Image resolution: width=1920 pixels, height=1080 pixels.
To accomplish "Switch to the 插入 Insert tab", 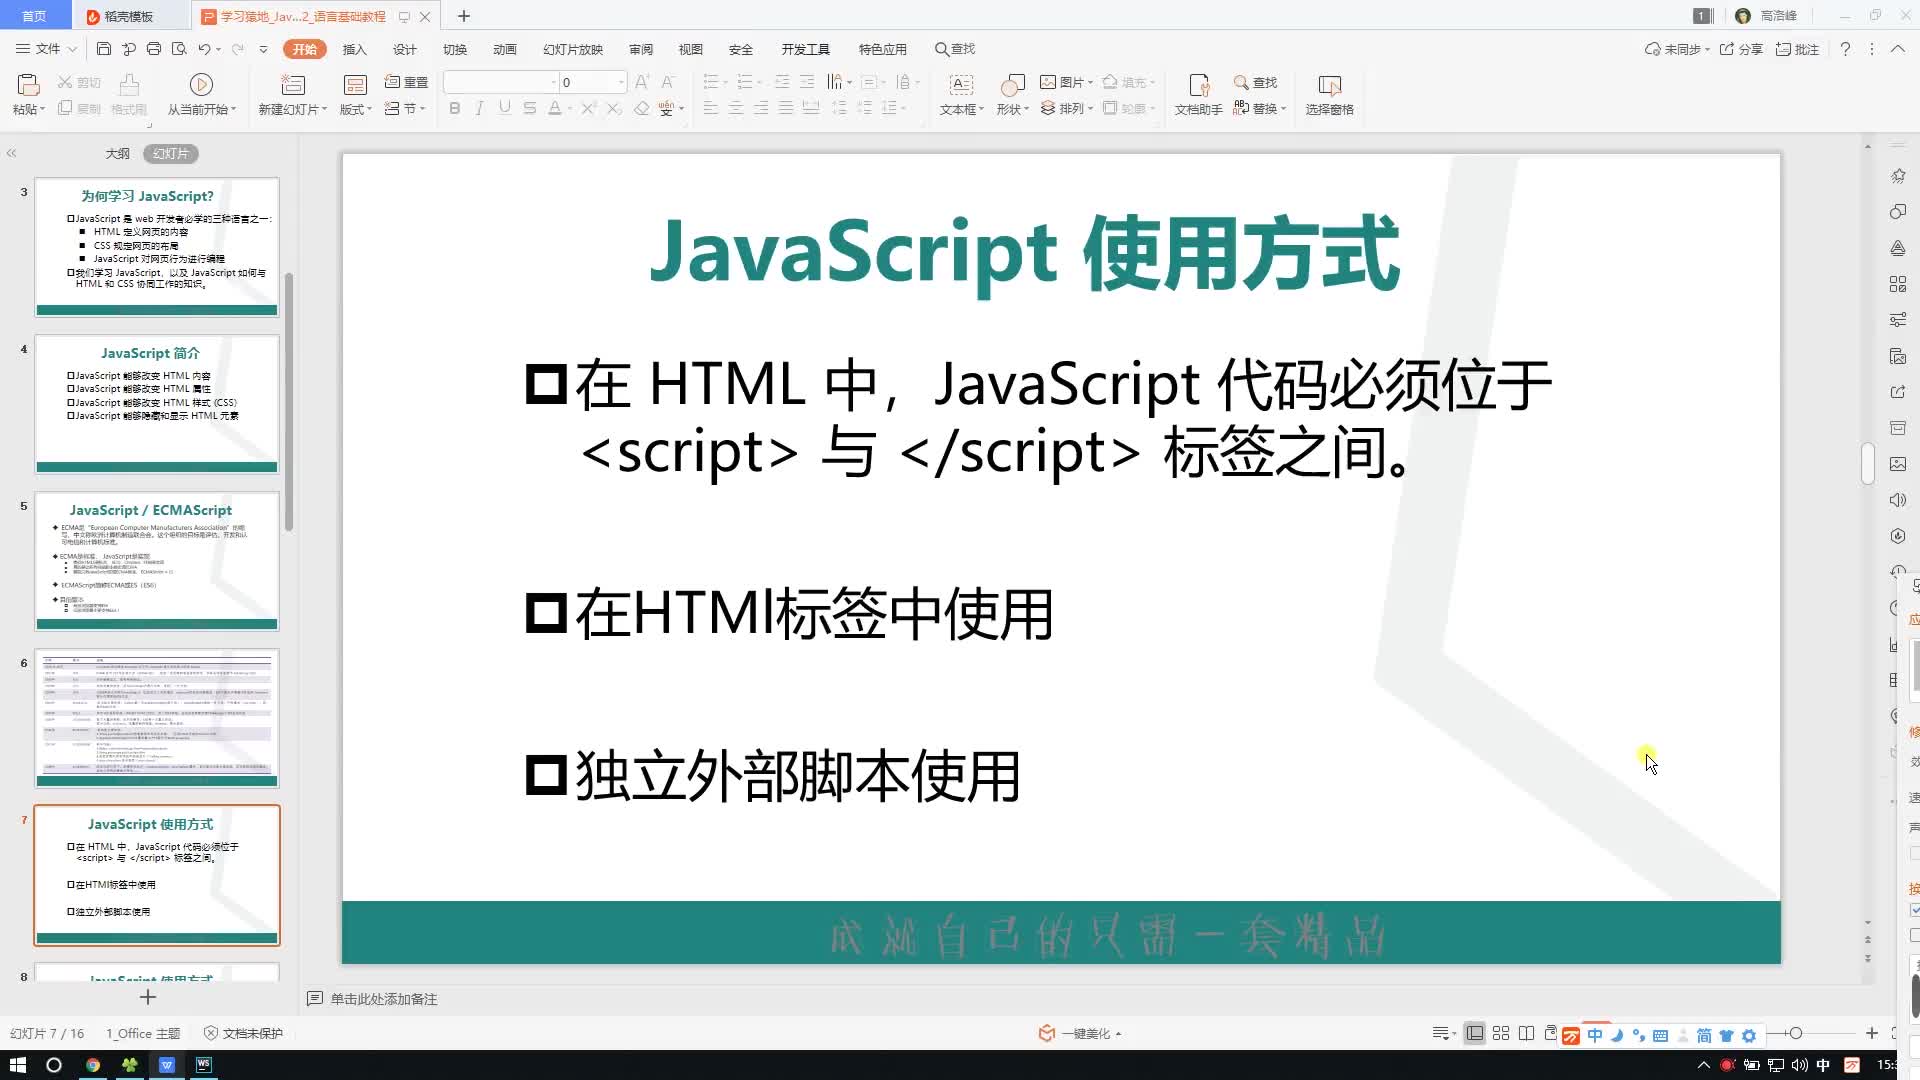I will (355, 49).
